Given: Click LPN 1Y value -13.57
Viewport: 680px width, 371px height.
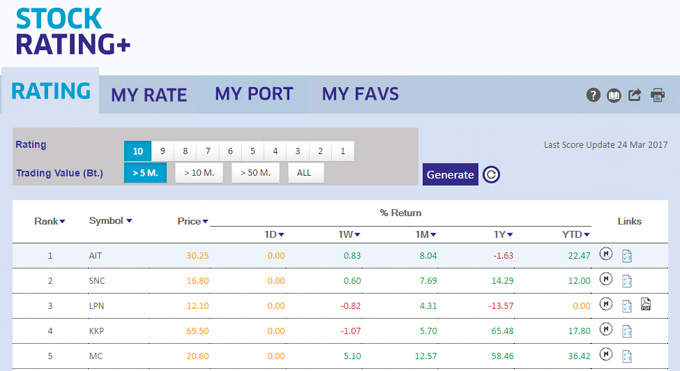Looking at the screenshot, I should pyautogui.click(x=501, y=306).
